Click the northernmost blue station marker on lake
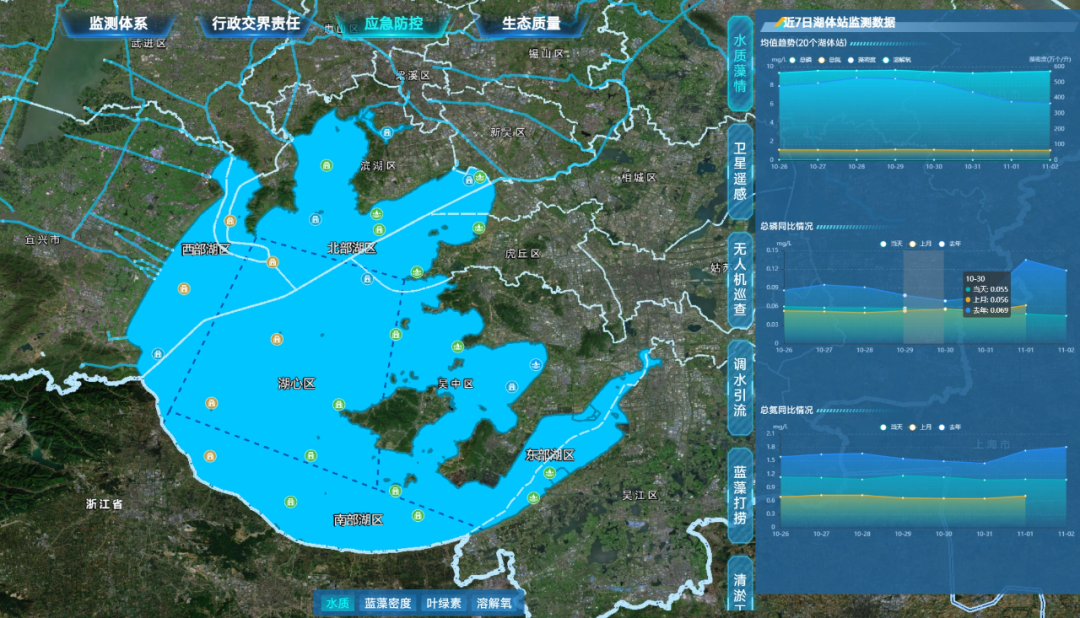This screenshot has width=1080, height=618. click(386, 134)
